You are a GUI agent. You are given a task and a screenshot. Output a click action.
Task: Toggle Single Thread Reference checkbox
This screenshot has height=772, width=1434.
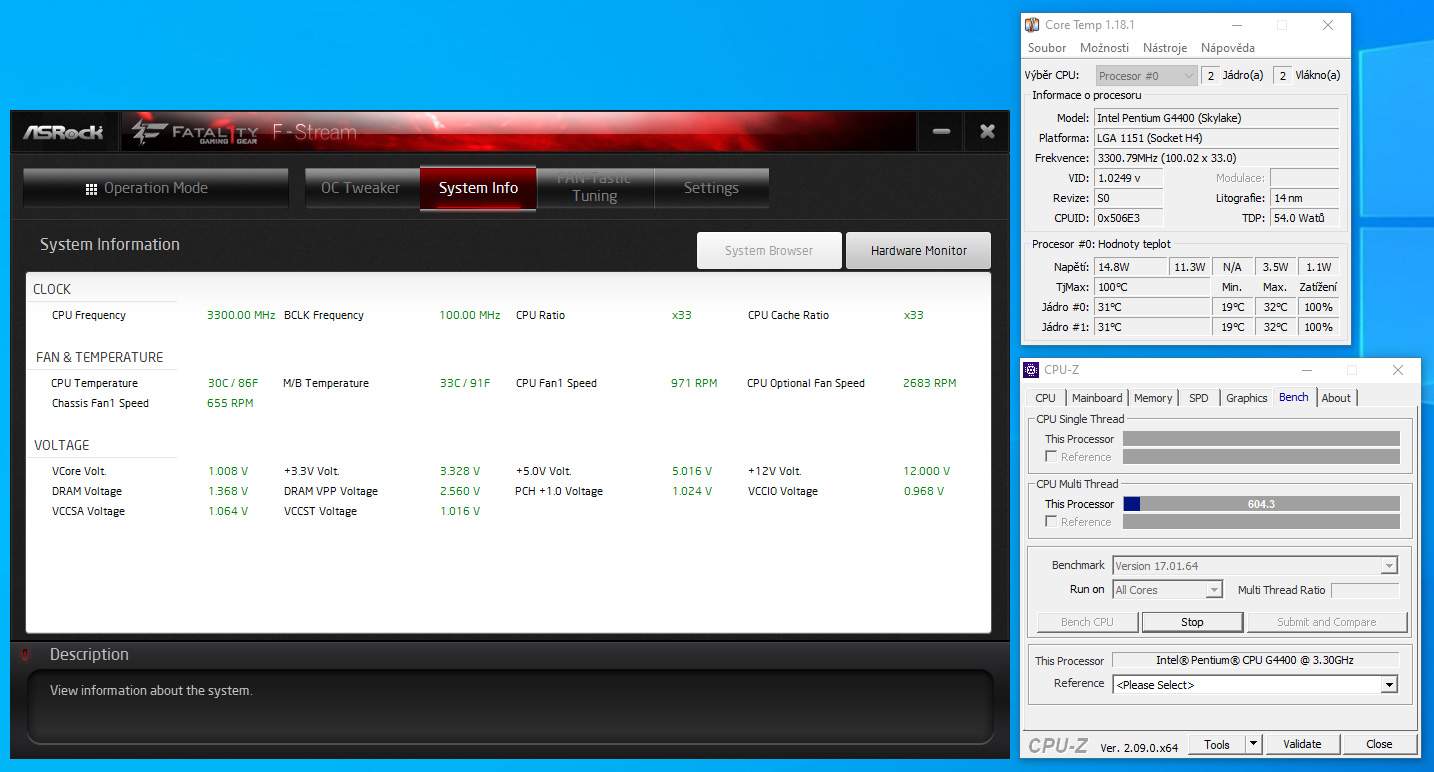point(1051,457)
